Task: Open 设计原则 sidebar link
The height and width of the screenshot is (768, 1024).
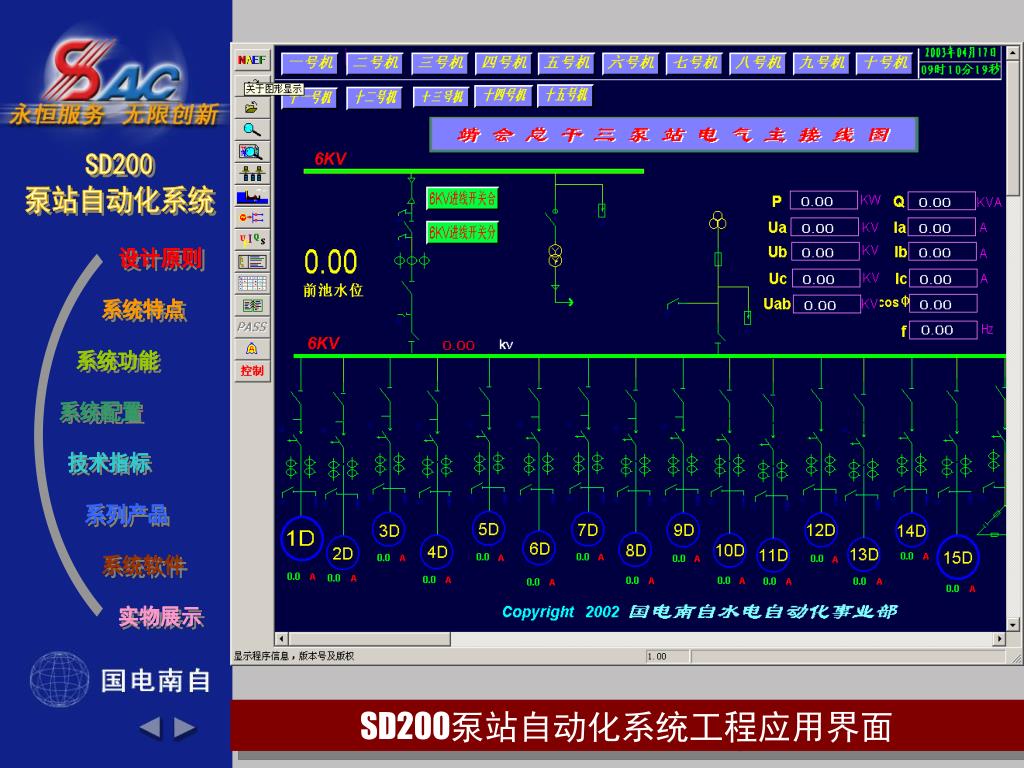Action: point(162,259)
